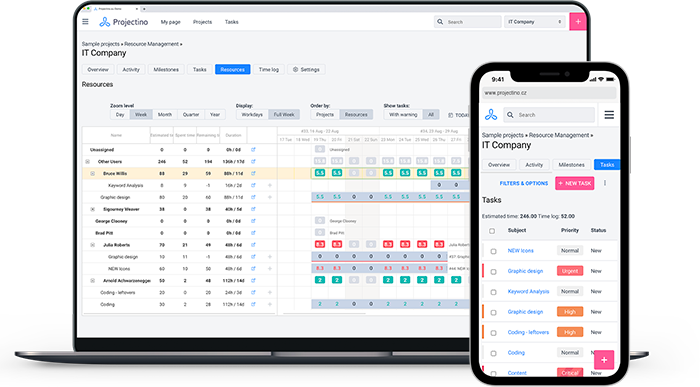Click the Projectino logo in laptop header
Viewport: 700px width, 387px height.
tap(124, 22)
